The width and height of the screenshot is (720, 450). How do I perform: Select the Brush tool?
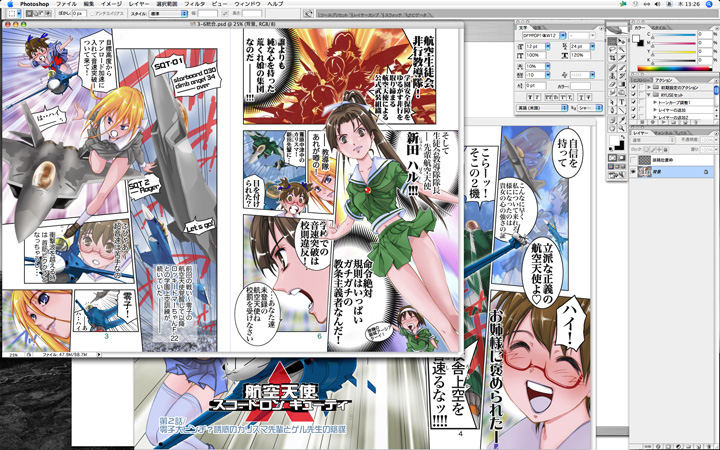coord(621,68)
